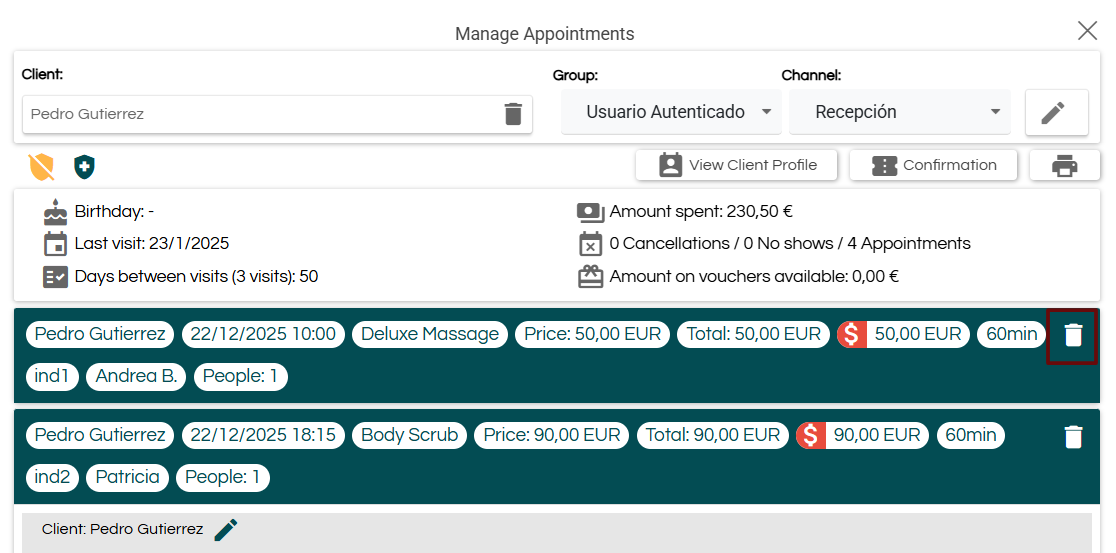Click the Andrea B. staff tag
Screen dimensions: 1116x553
136,376
